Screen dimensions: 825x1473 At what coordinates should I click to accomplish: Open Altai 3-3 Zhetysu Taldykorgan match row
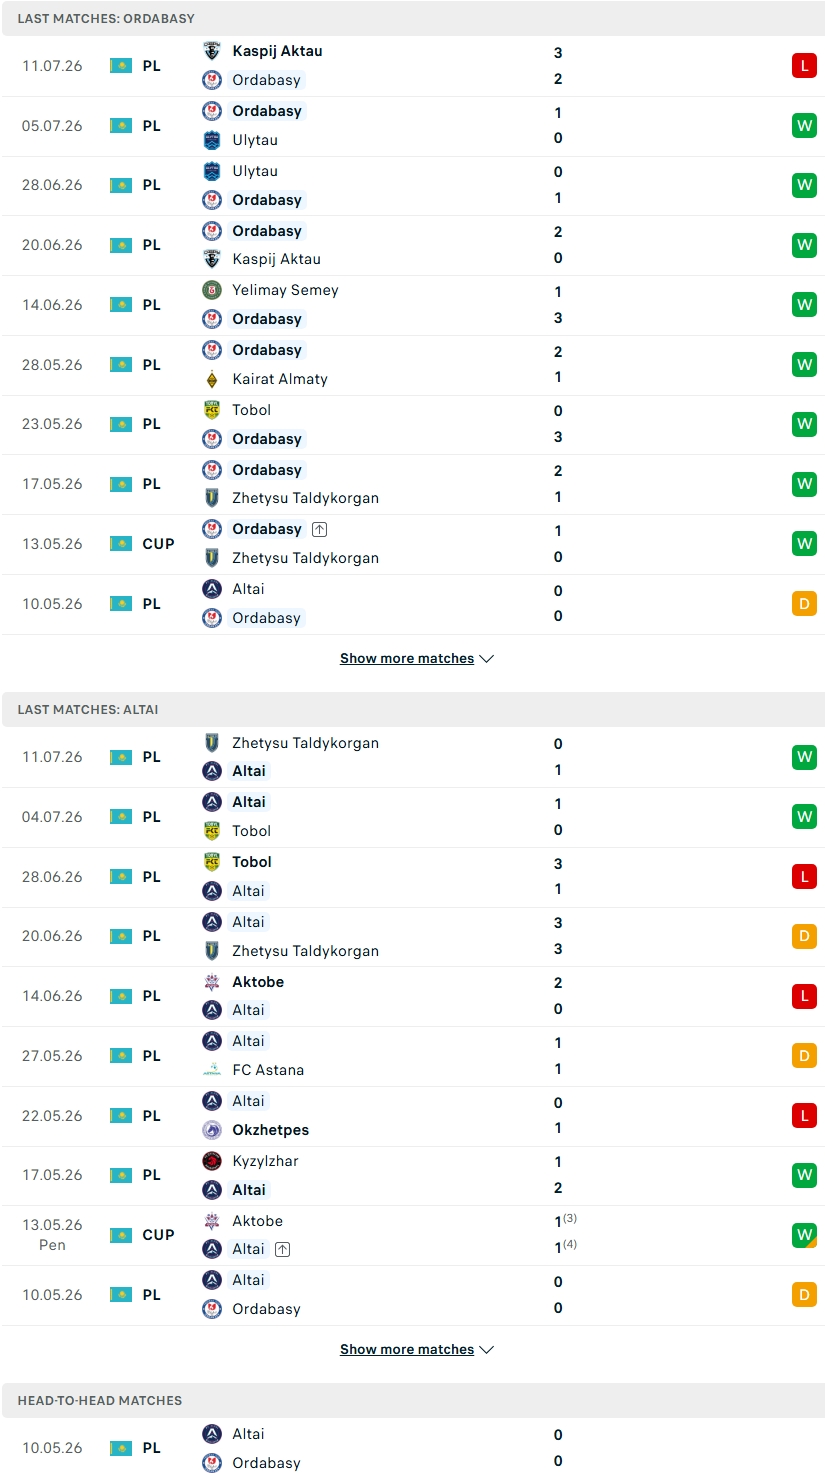[x=413, y=936]
